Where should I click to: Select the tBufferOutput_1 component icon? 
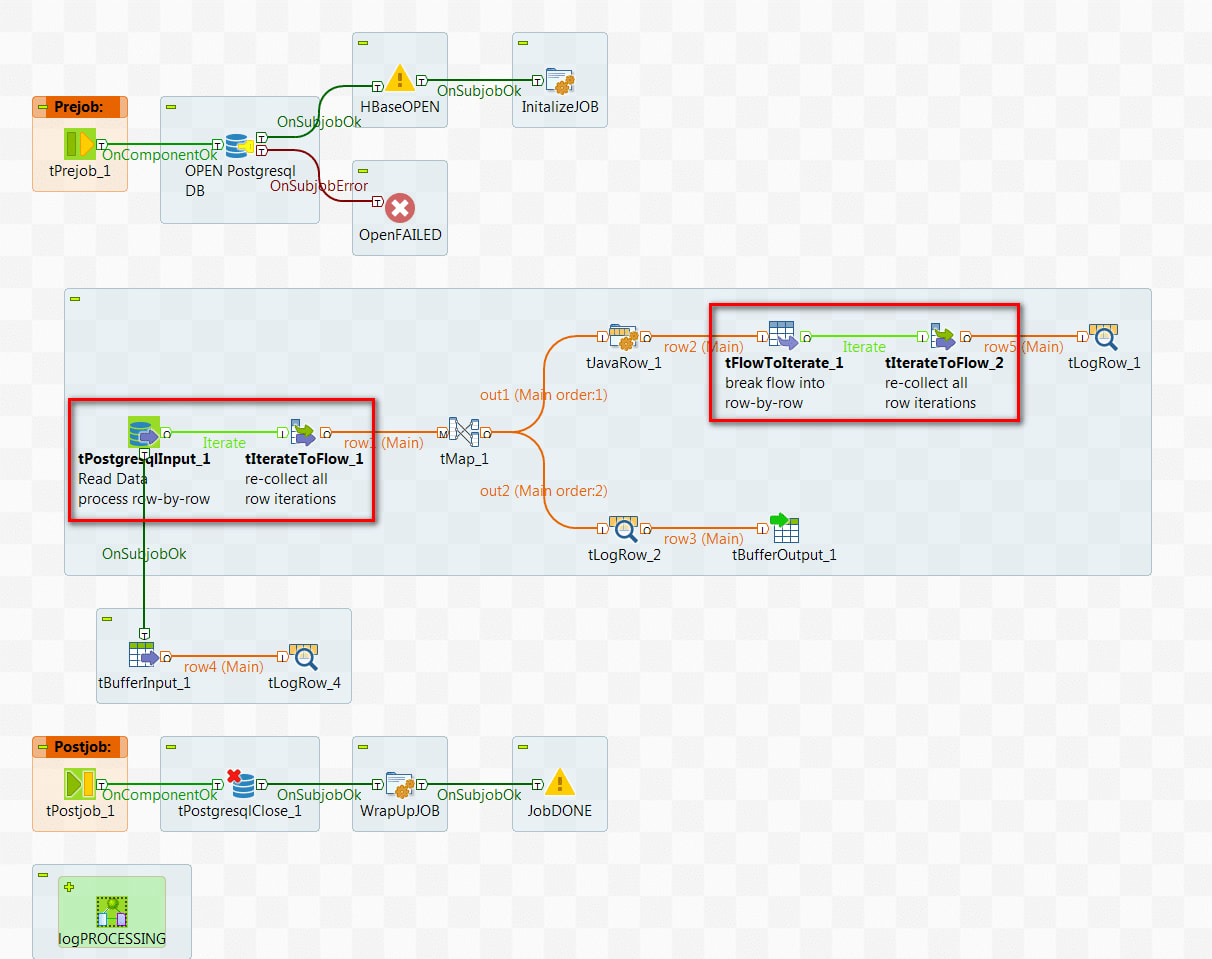pos(784,527)
